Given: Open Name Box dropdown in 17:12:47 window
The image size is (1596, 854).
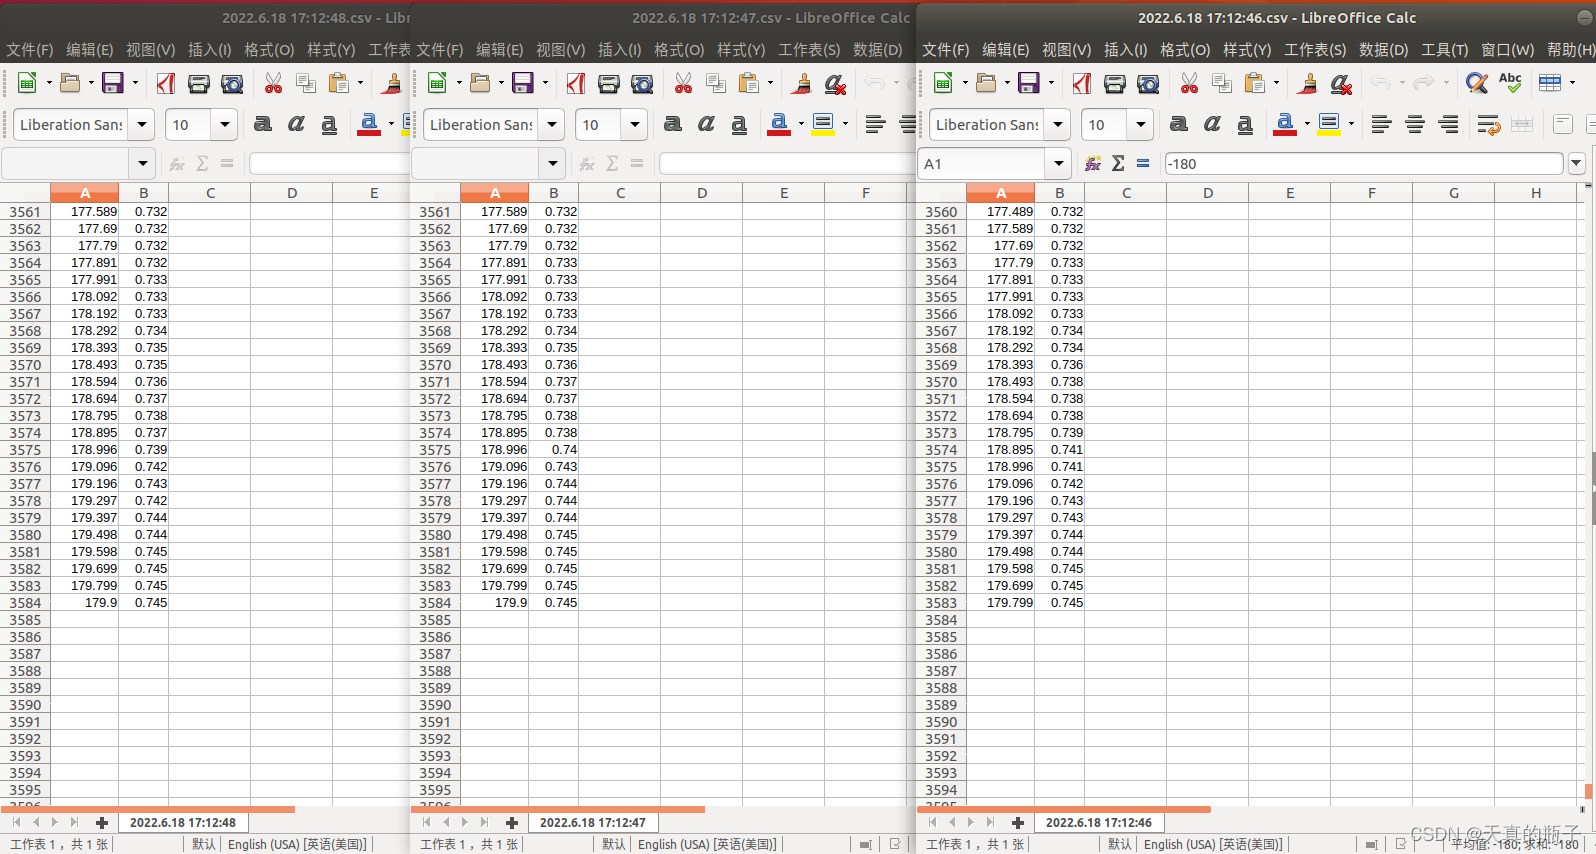Looking at the screenshot, I should coord(552,163).
